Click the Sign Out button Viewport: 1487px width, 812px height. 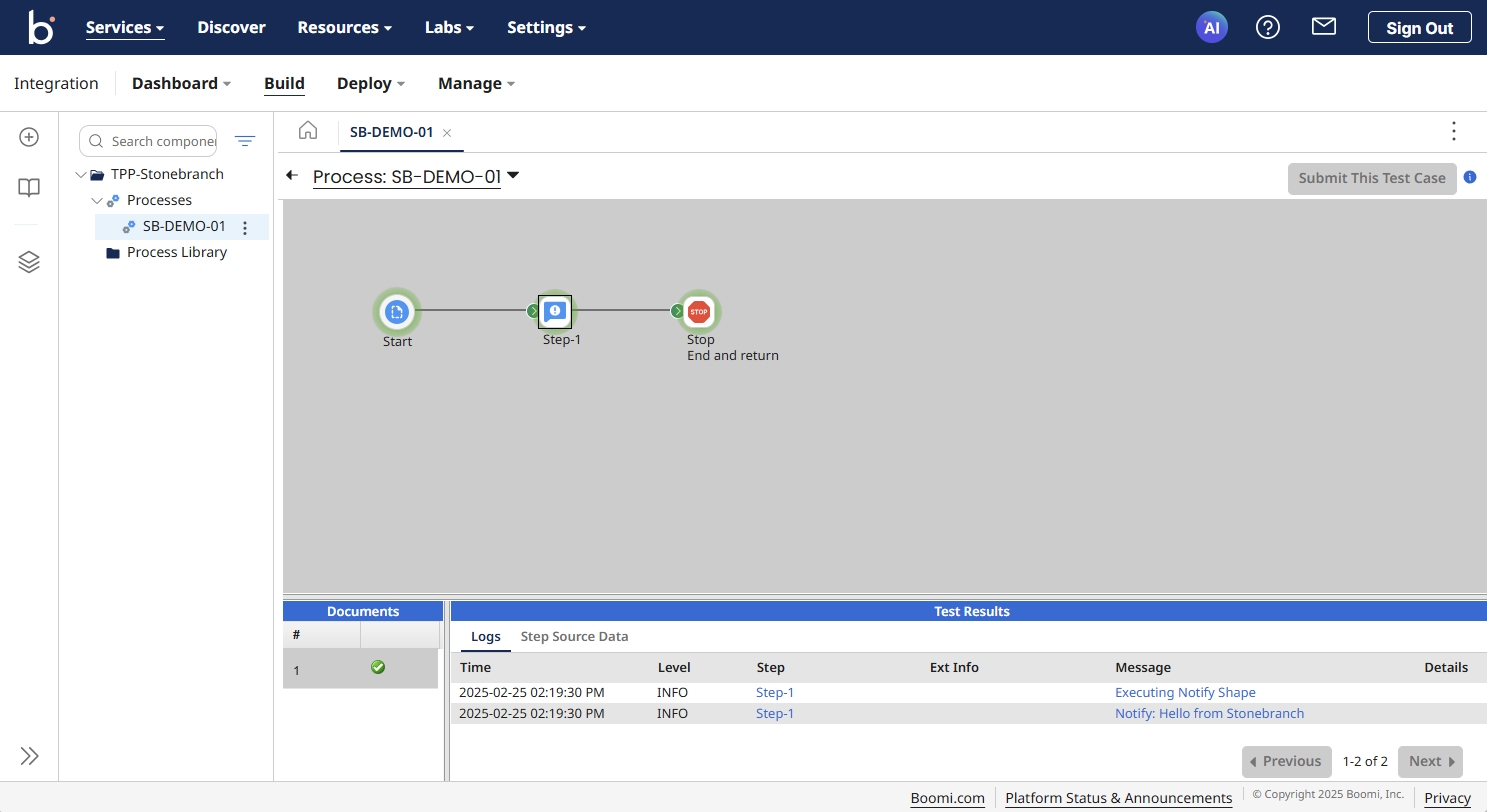(1419, 28)
